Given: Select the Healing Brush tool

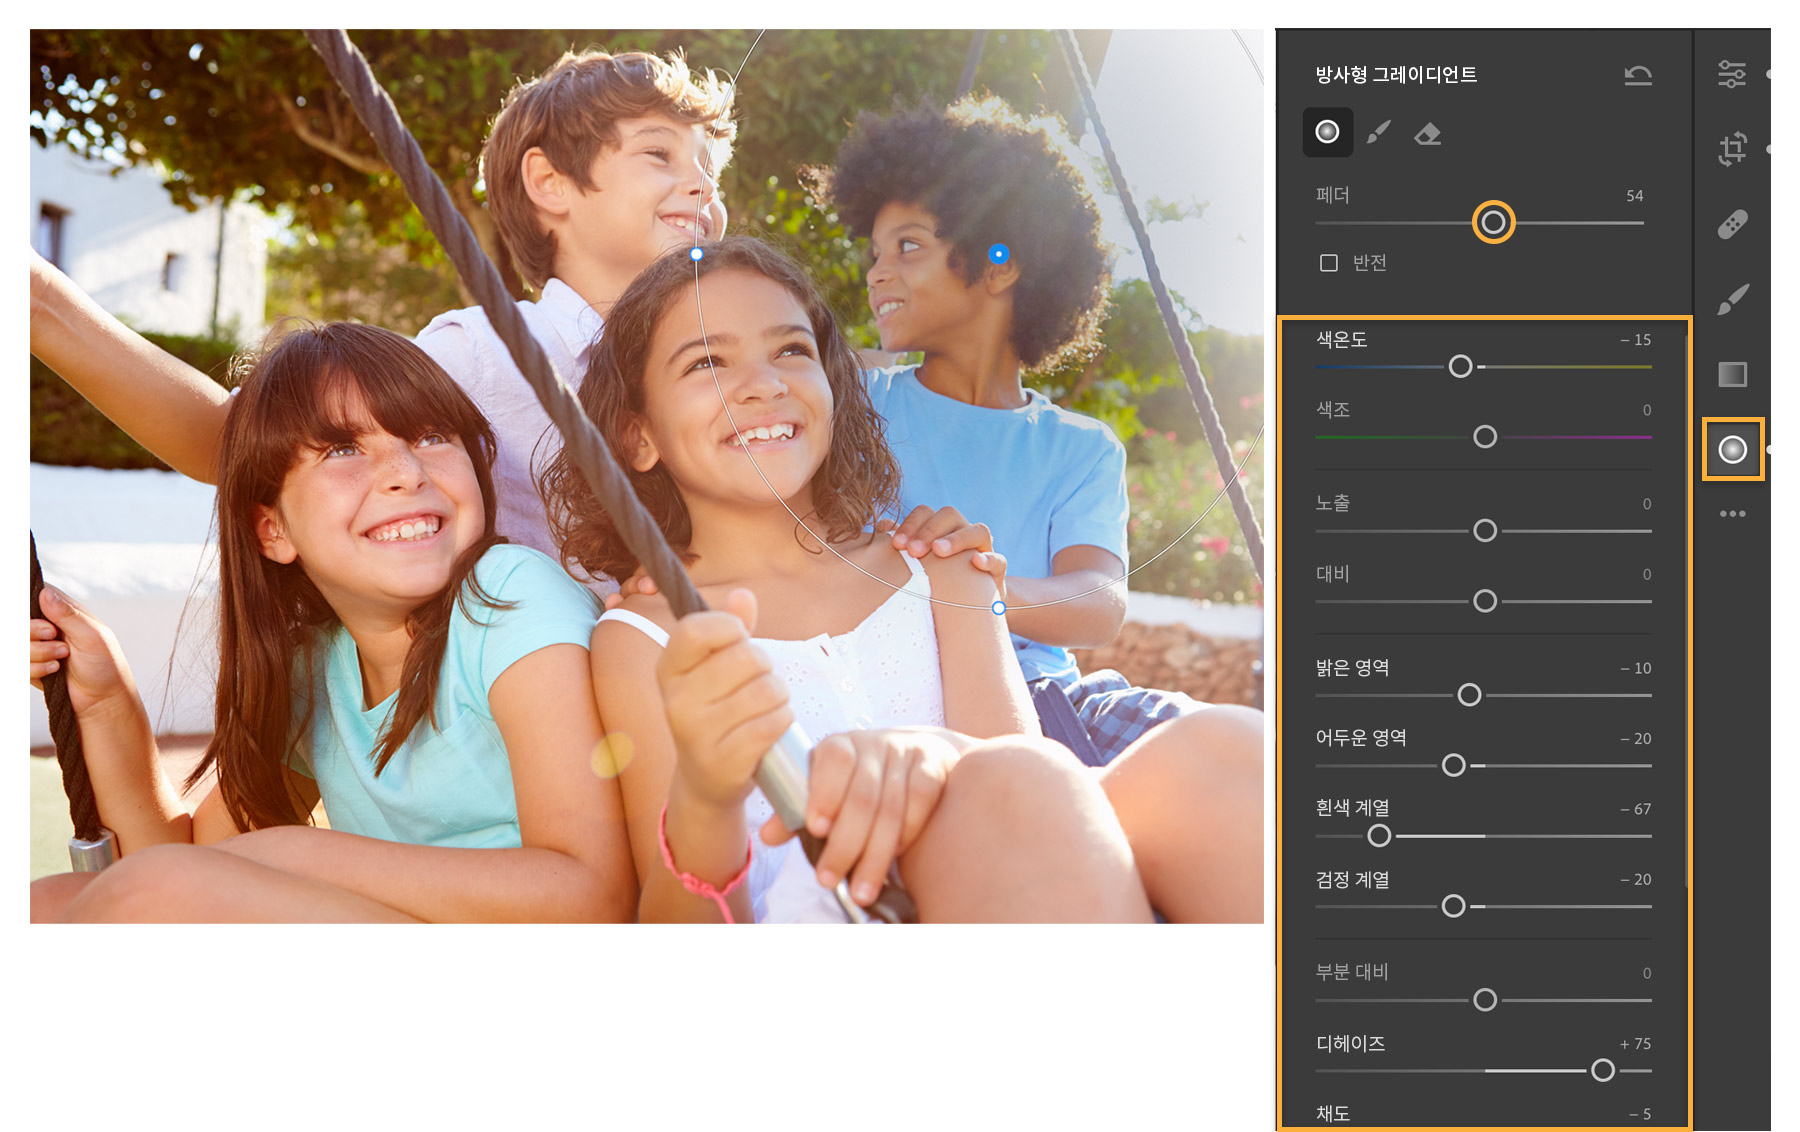Looking at the screenshot, I should [x=1732, y=224].
